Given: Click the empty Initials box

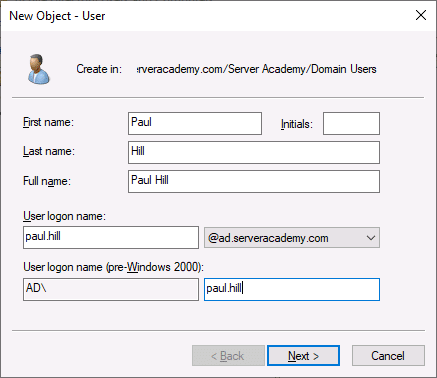Looking at the screenshot, I should (x=351, y=123).
